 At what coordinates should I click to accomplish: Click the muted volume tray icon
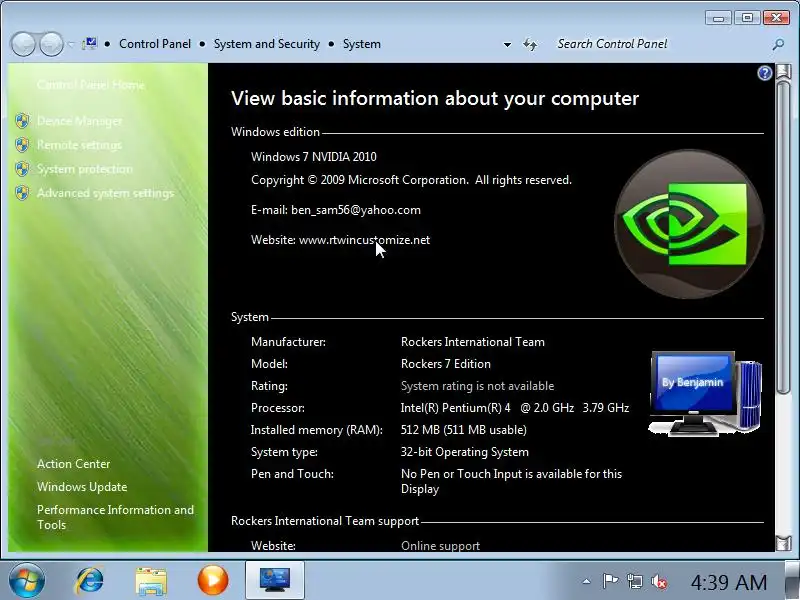pyautogui.click(x=659, y=581)
